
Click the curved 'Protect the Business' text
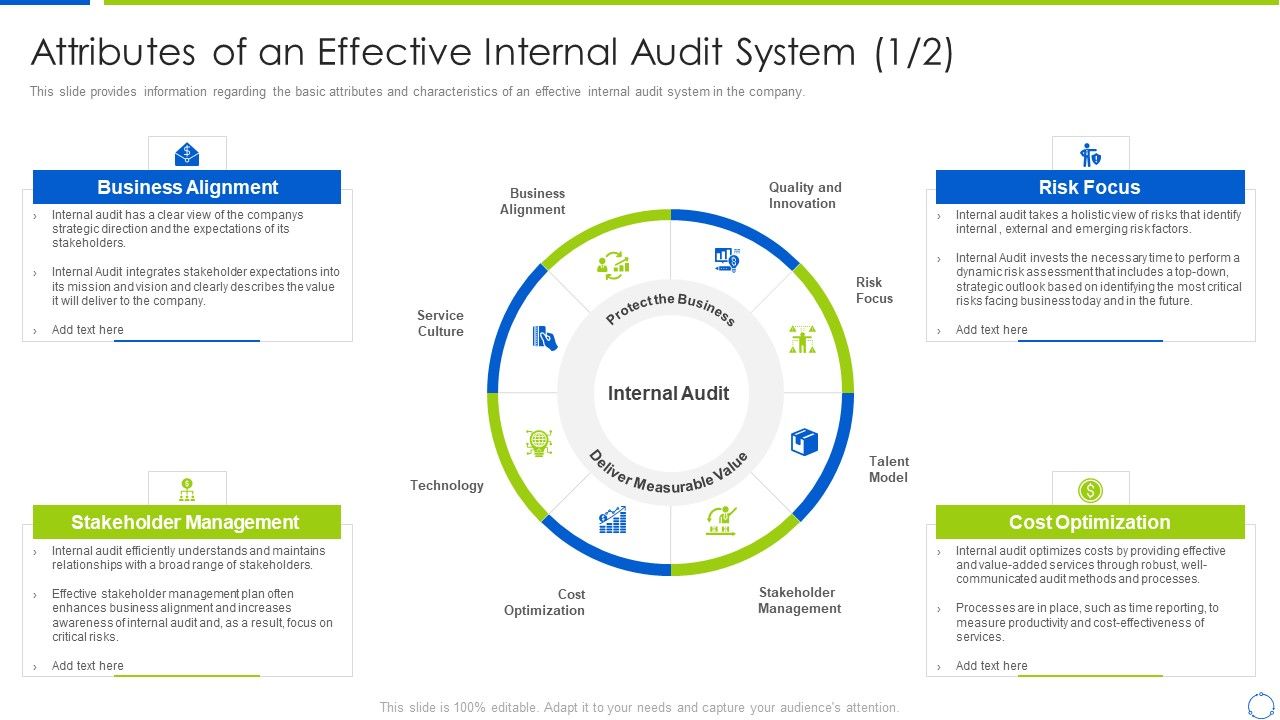(670, 309)
